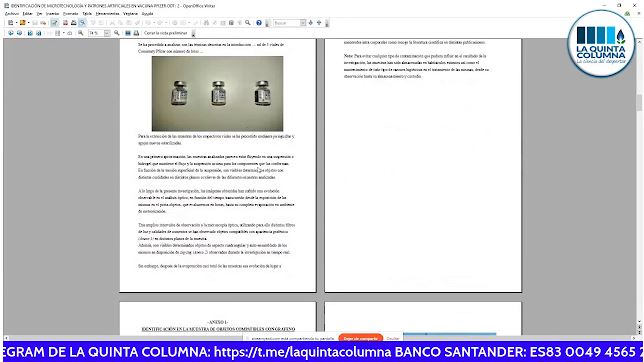This screenshot has height=362, width=644.
Task: Click the Print file directly icon
Action: click(74, 23)
